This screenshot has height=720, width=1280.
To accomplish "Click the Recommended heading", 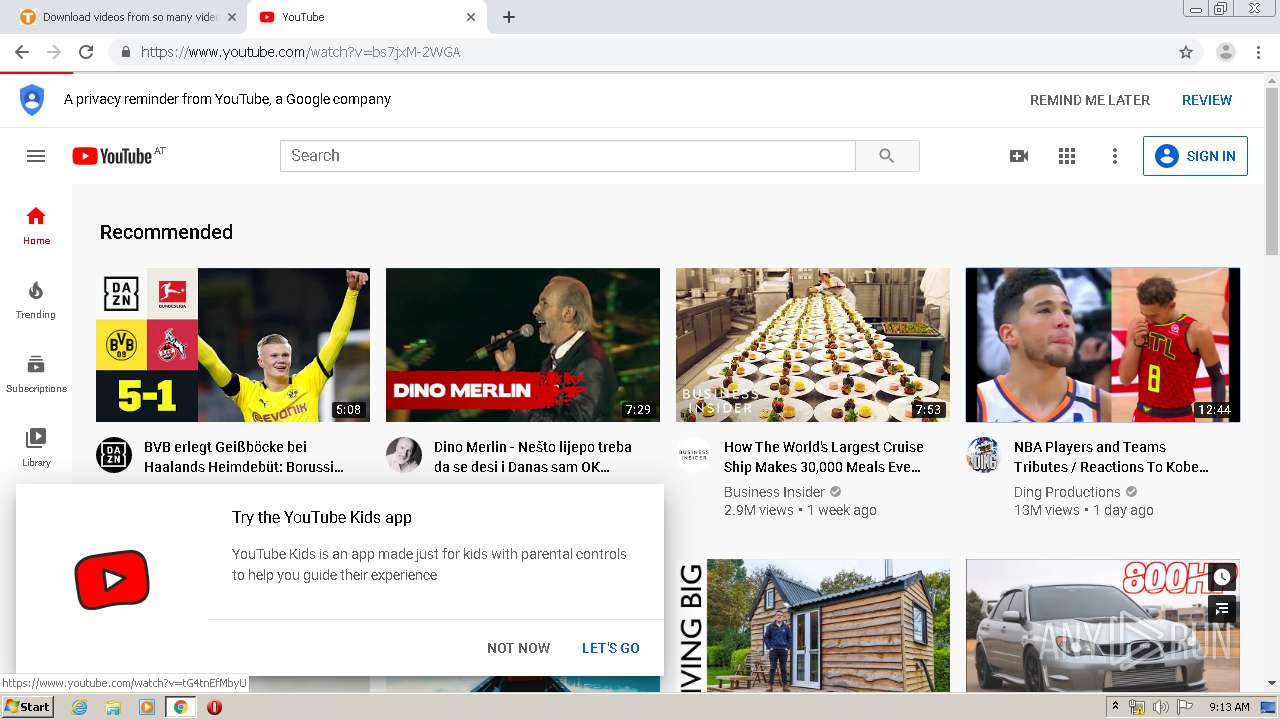I will point(166,232).
